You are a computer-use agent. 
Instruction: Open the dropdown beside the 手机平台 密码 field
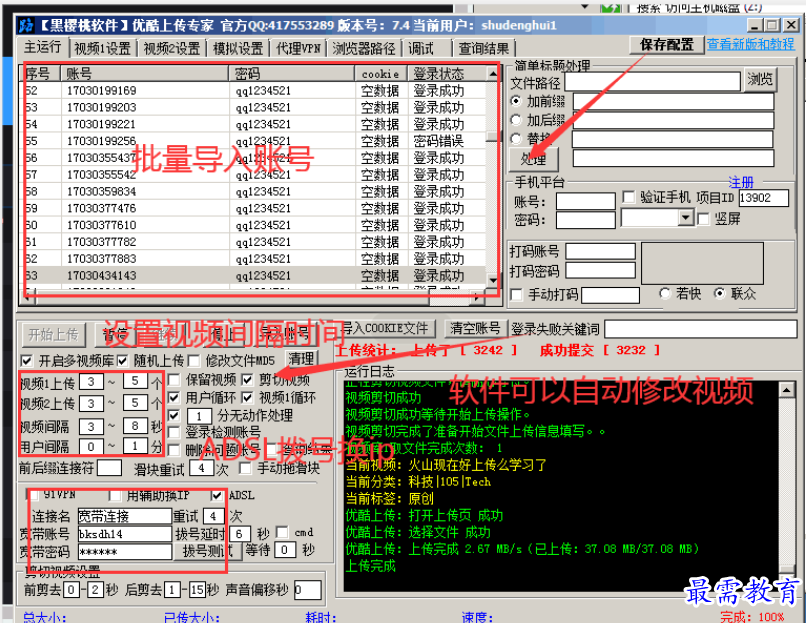click(x=685, y=218)
